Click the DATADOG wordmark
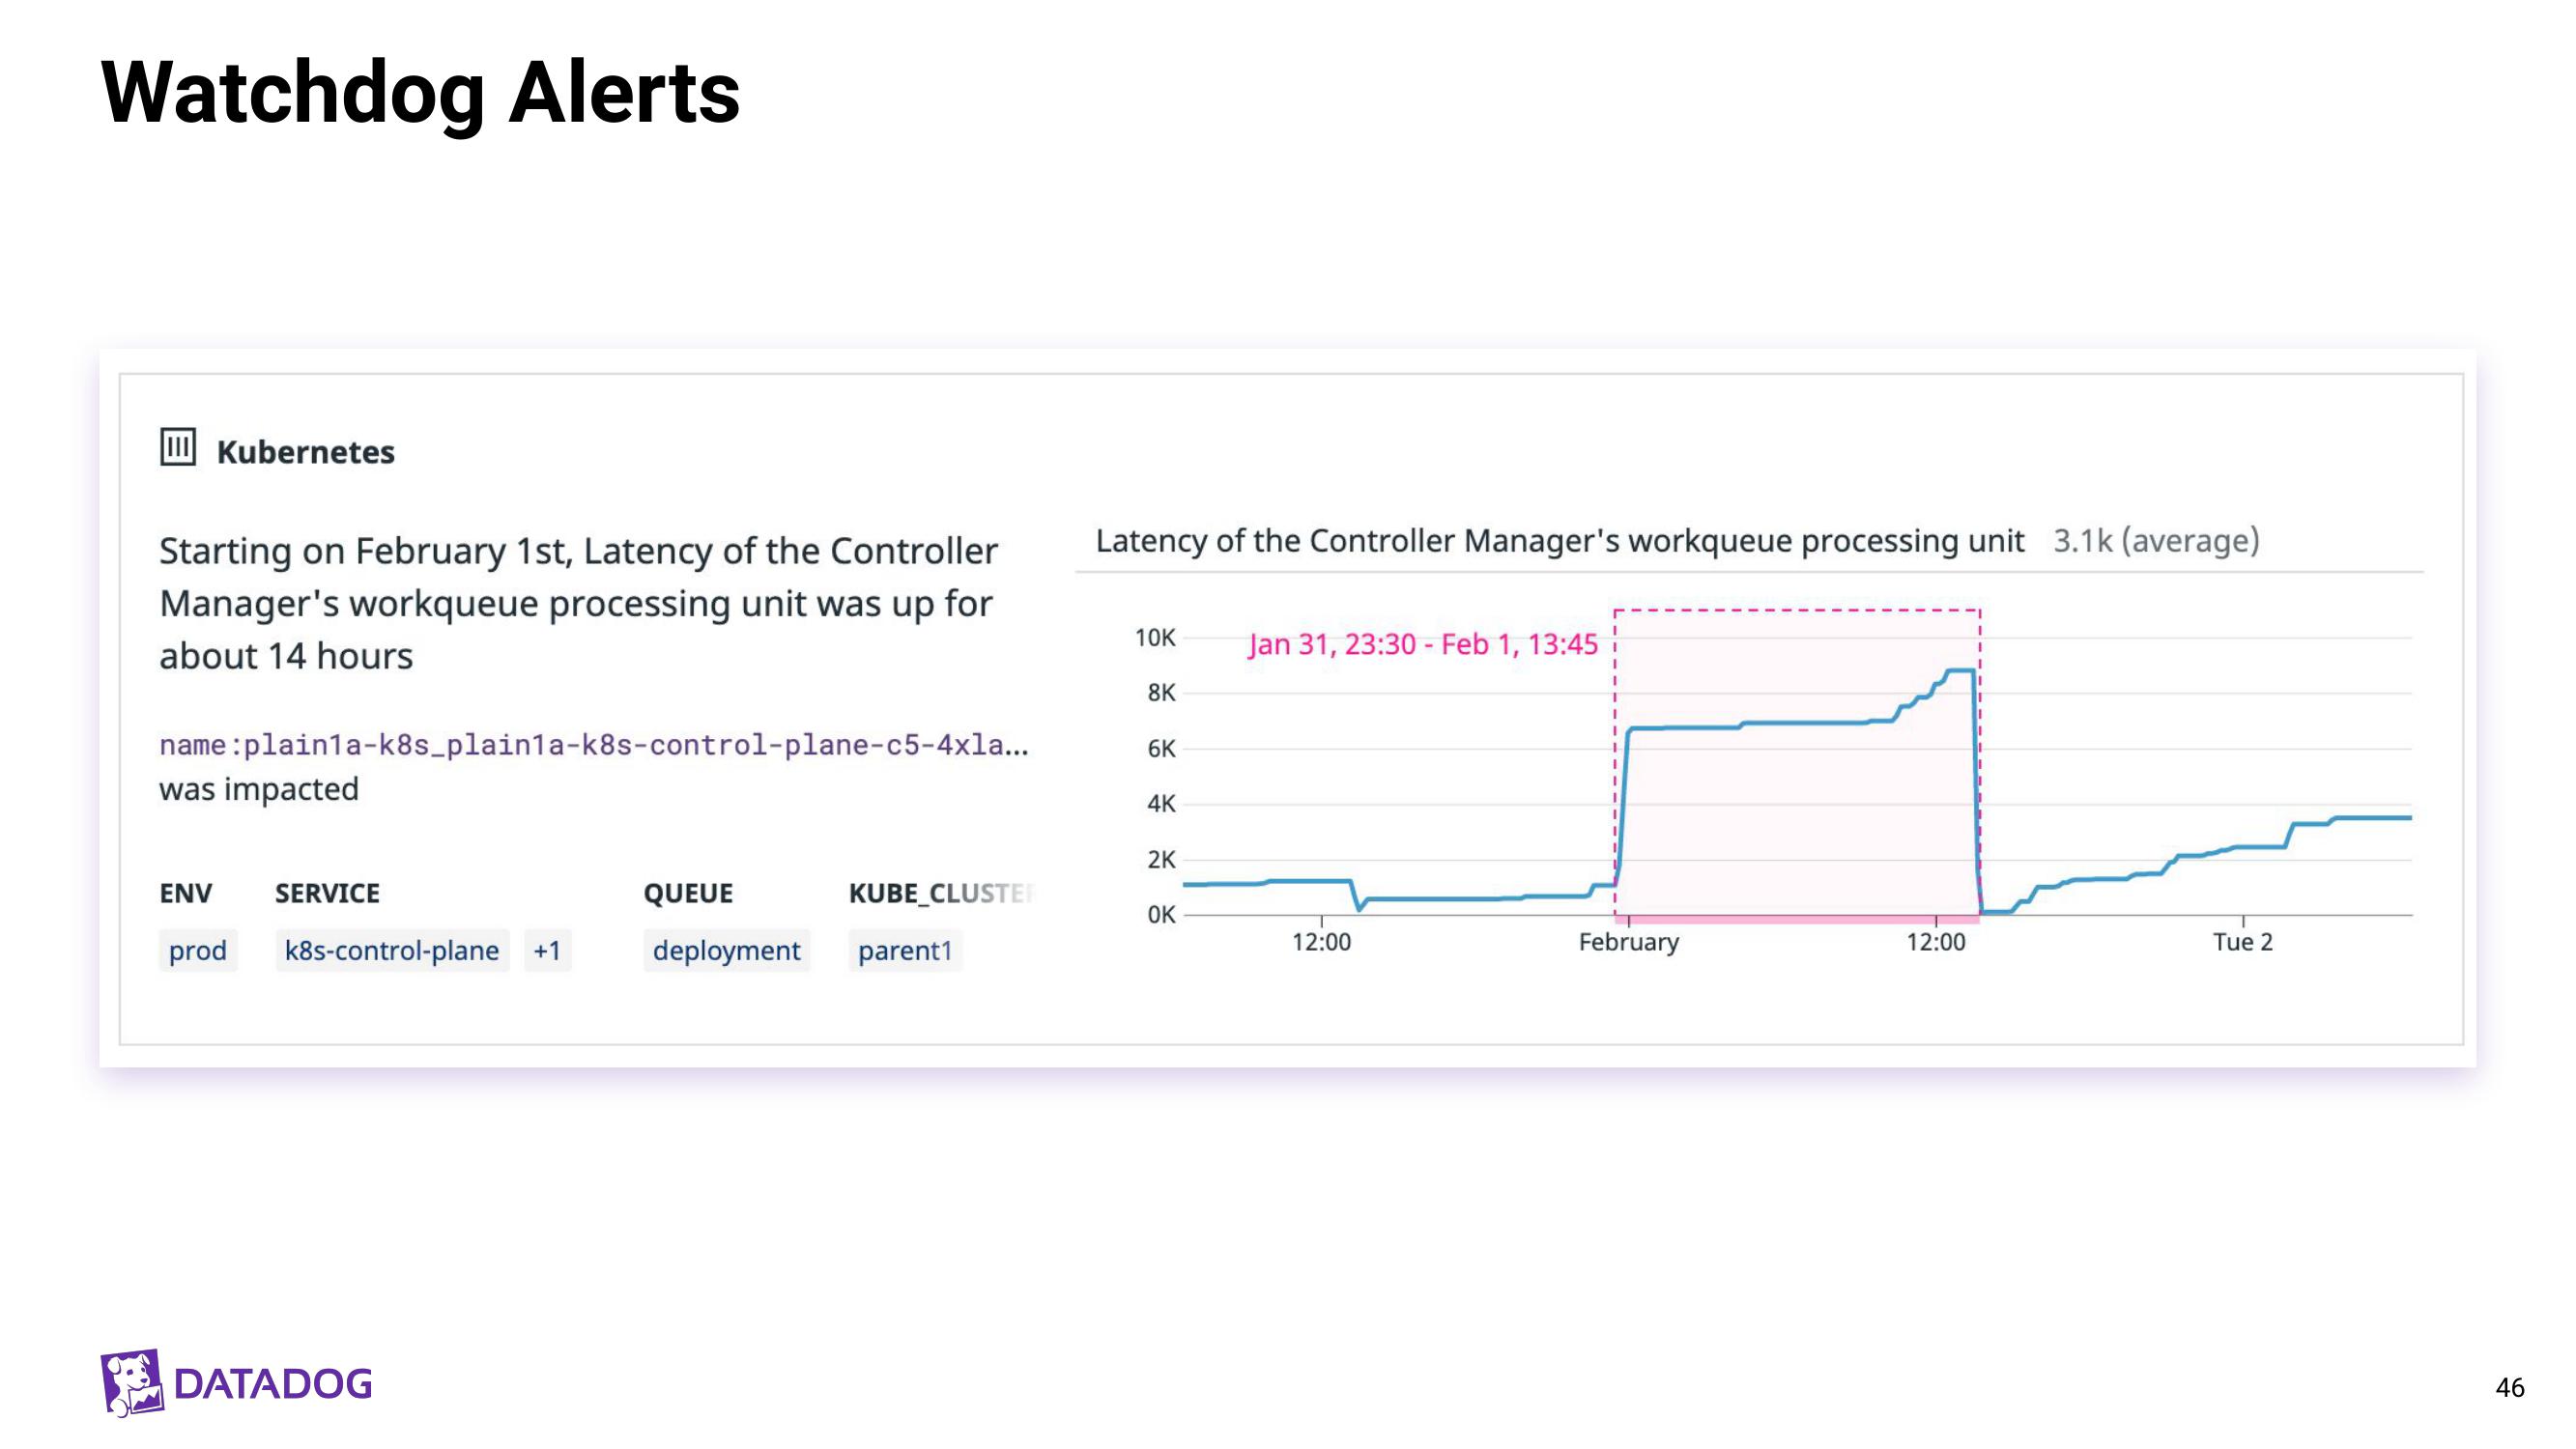 point(273,1384)
